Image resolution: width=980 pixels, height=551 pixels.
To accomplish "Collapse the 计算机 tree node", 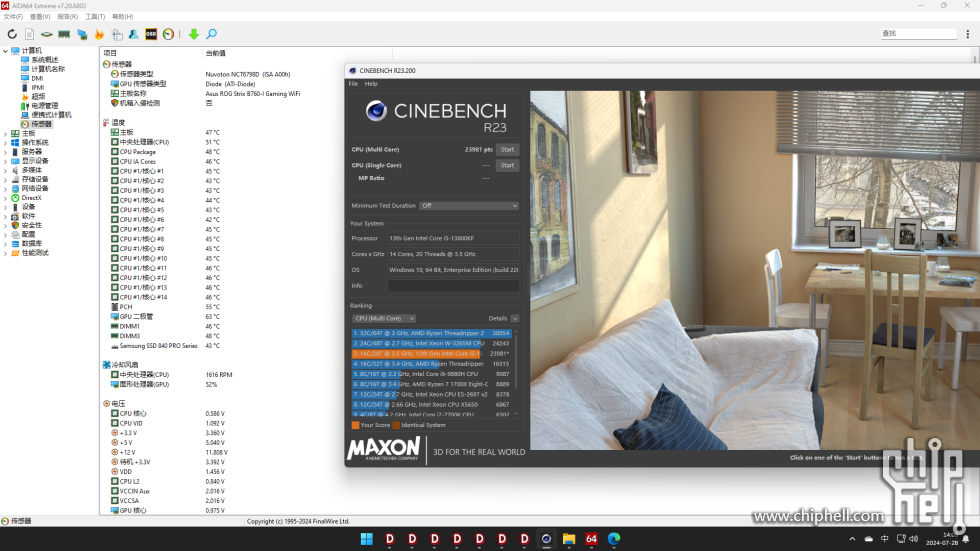I will 6,51.
